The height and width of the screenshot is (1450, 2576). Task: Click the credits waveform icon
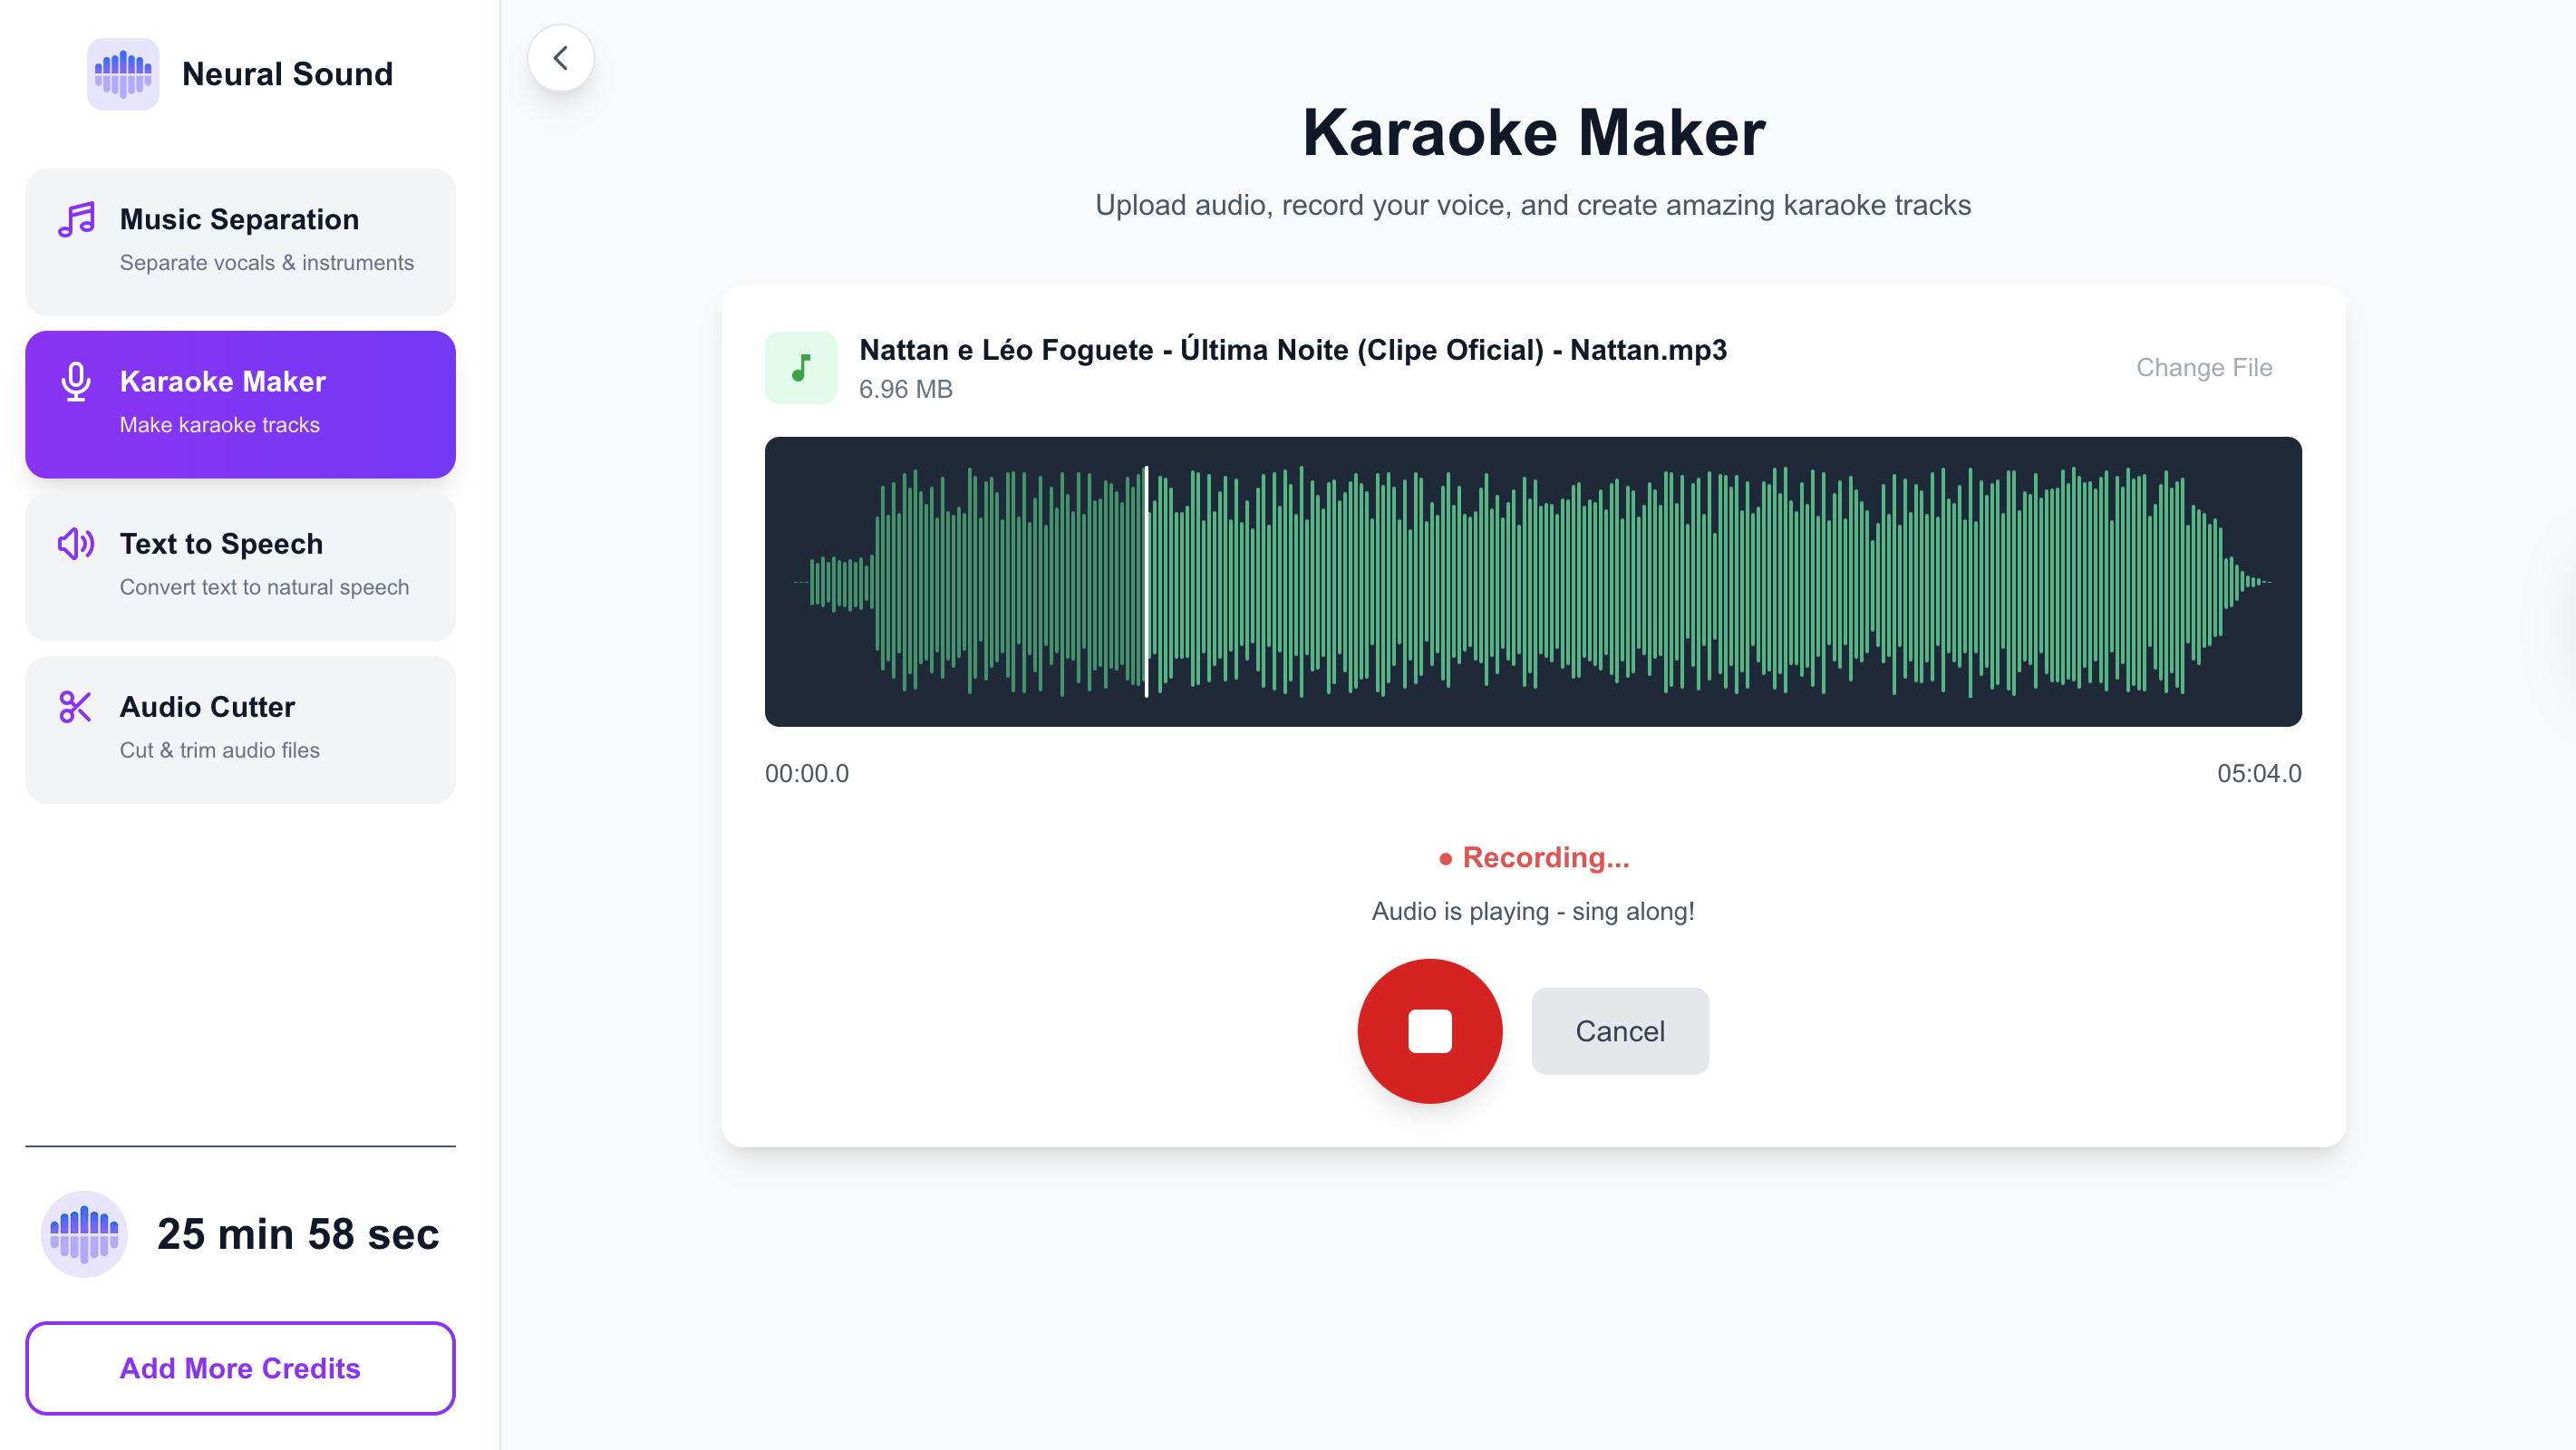[84, 1234]
